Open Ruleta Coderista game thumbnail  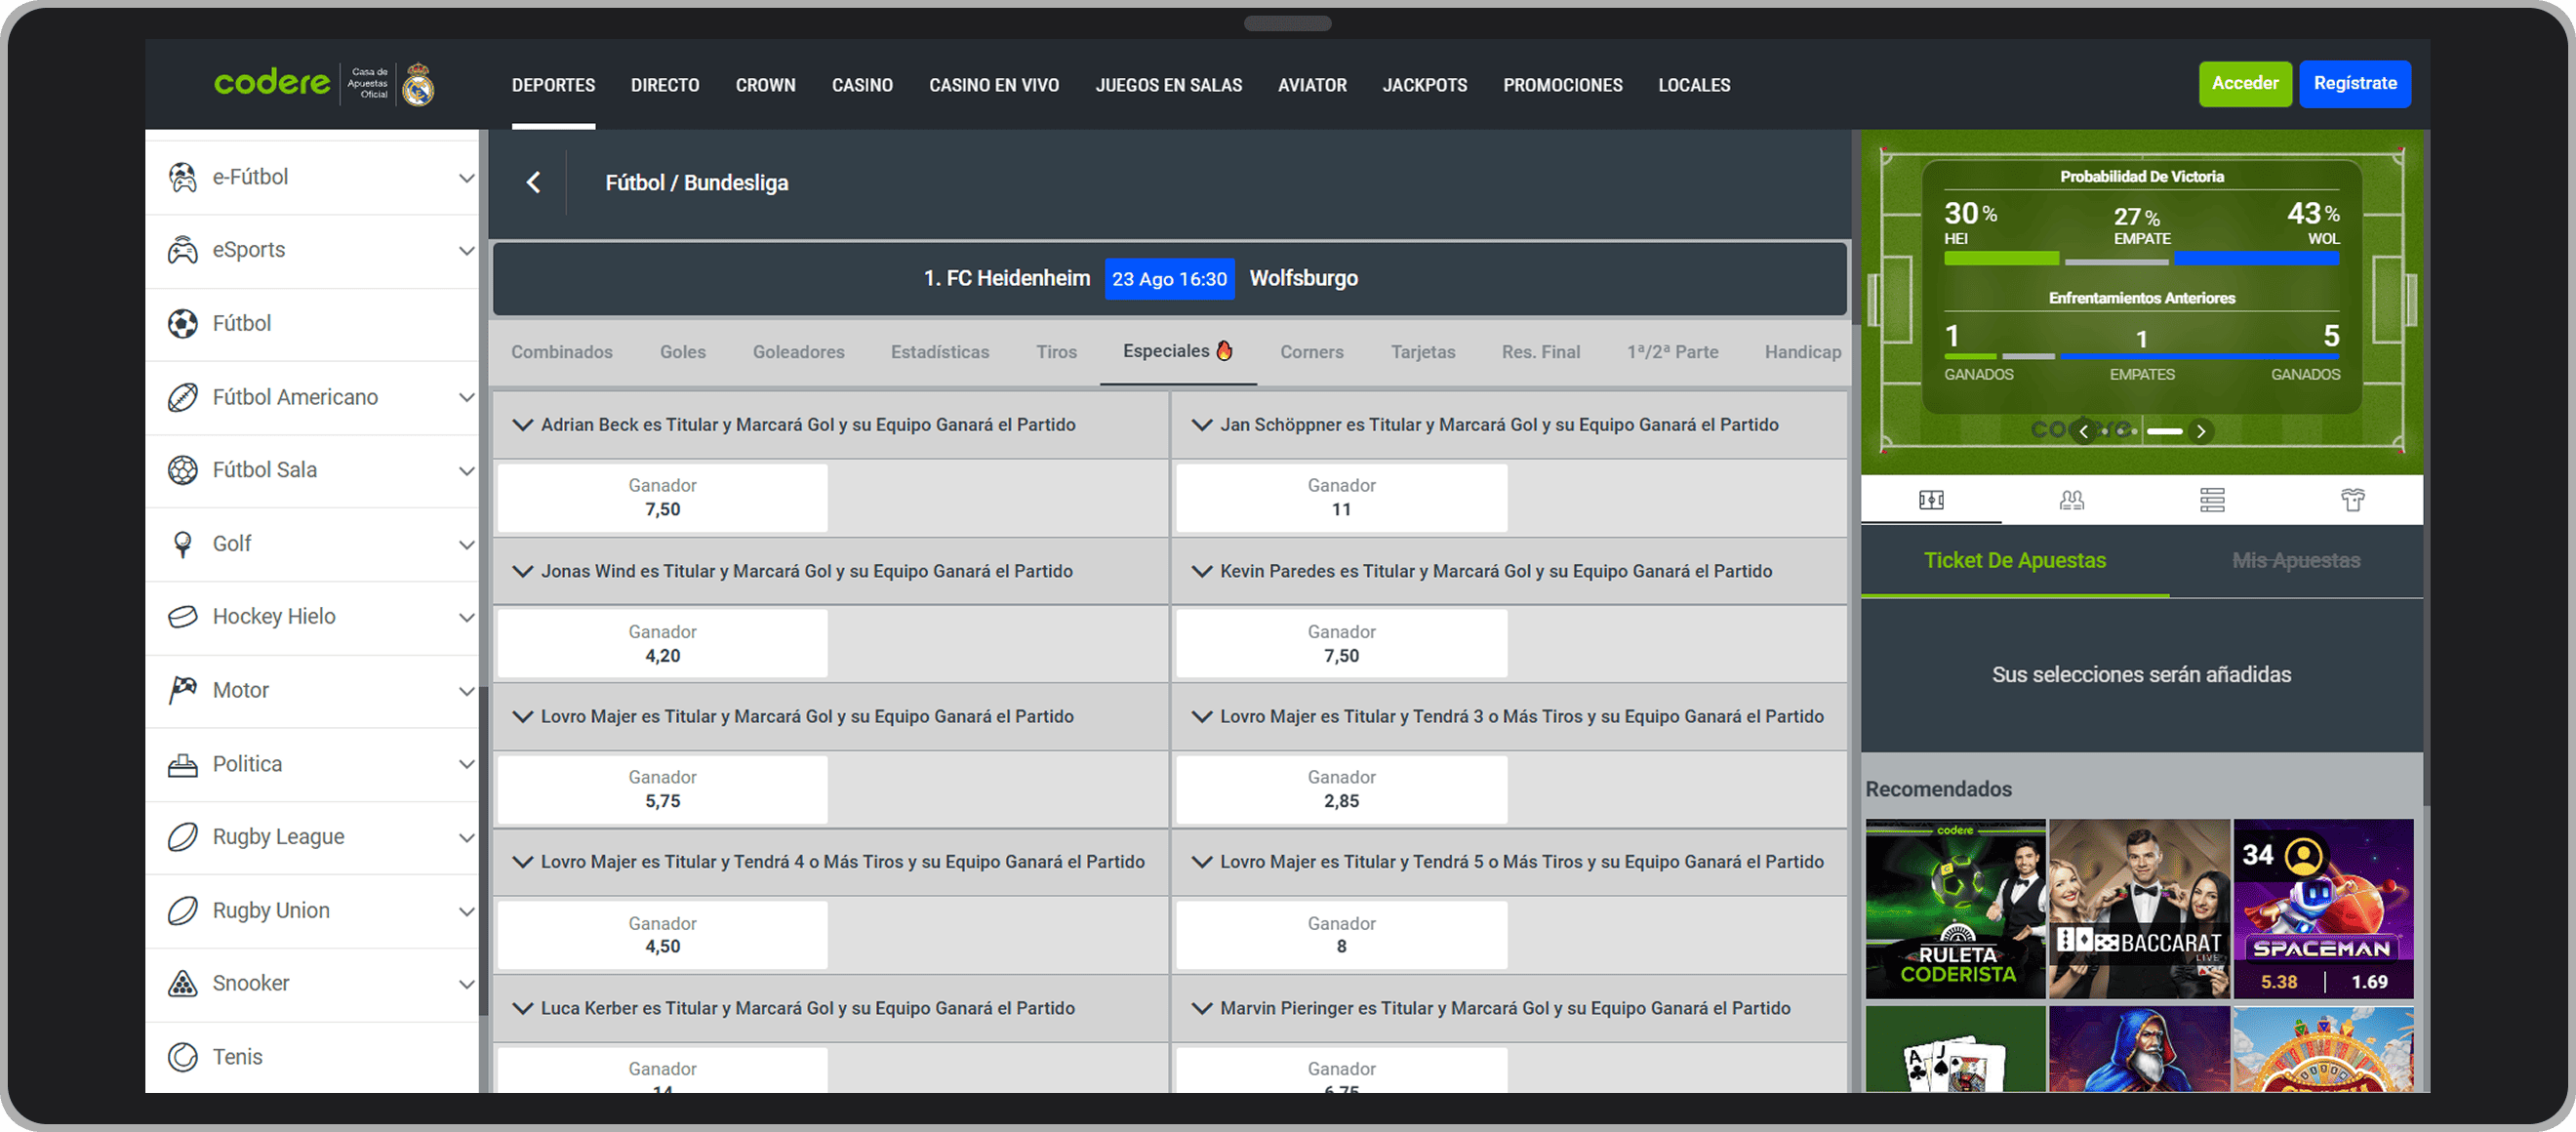point(1955,909)
